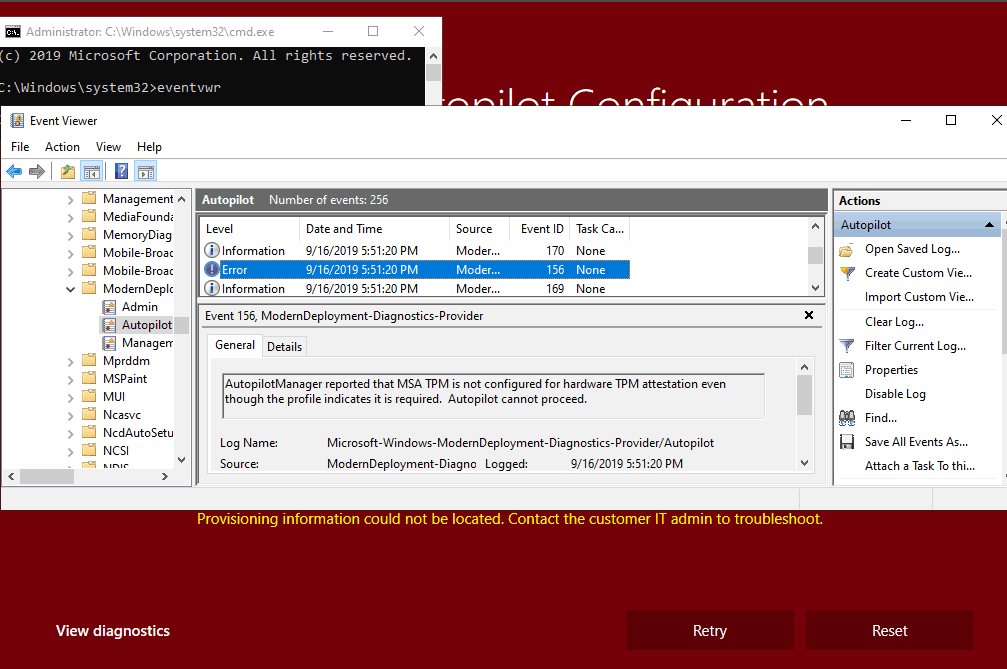Click the Save All Events floppy icon
1007x669 pixels.
[847, 442]
